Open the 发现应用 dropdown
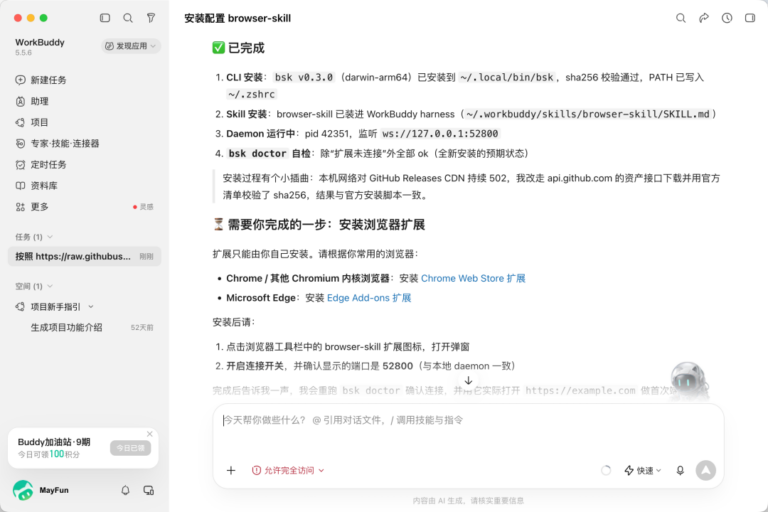 point(131,46)
